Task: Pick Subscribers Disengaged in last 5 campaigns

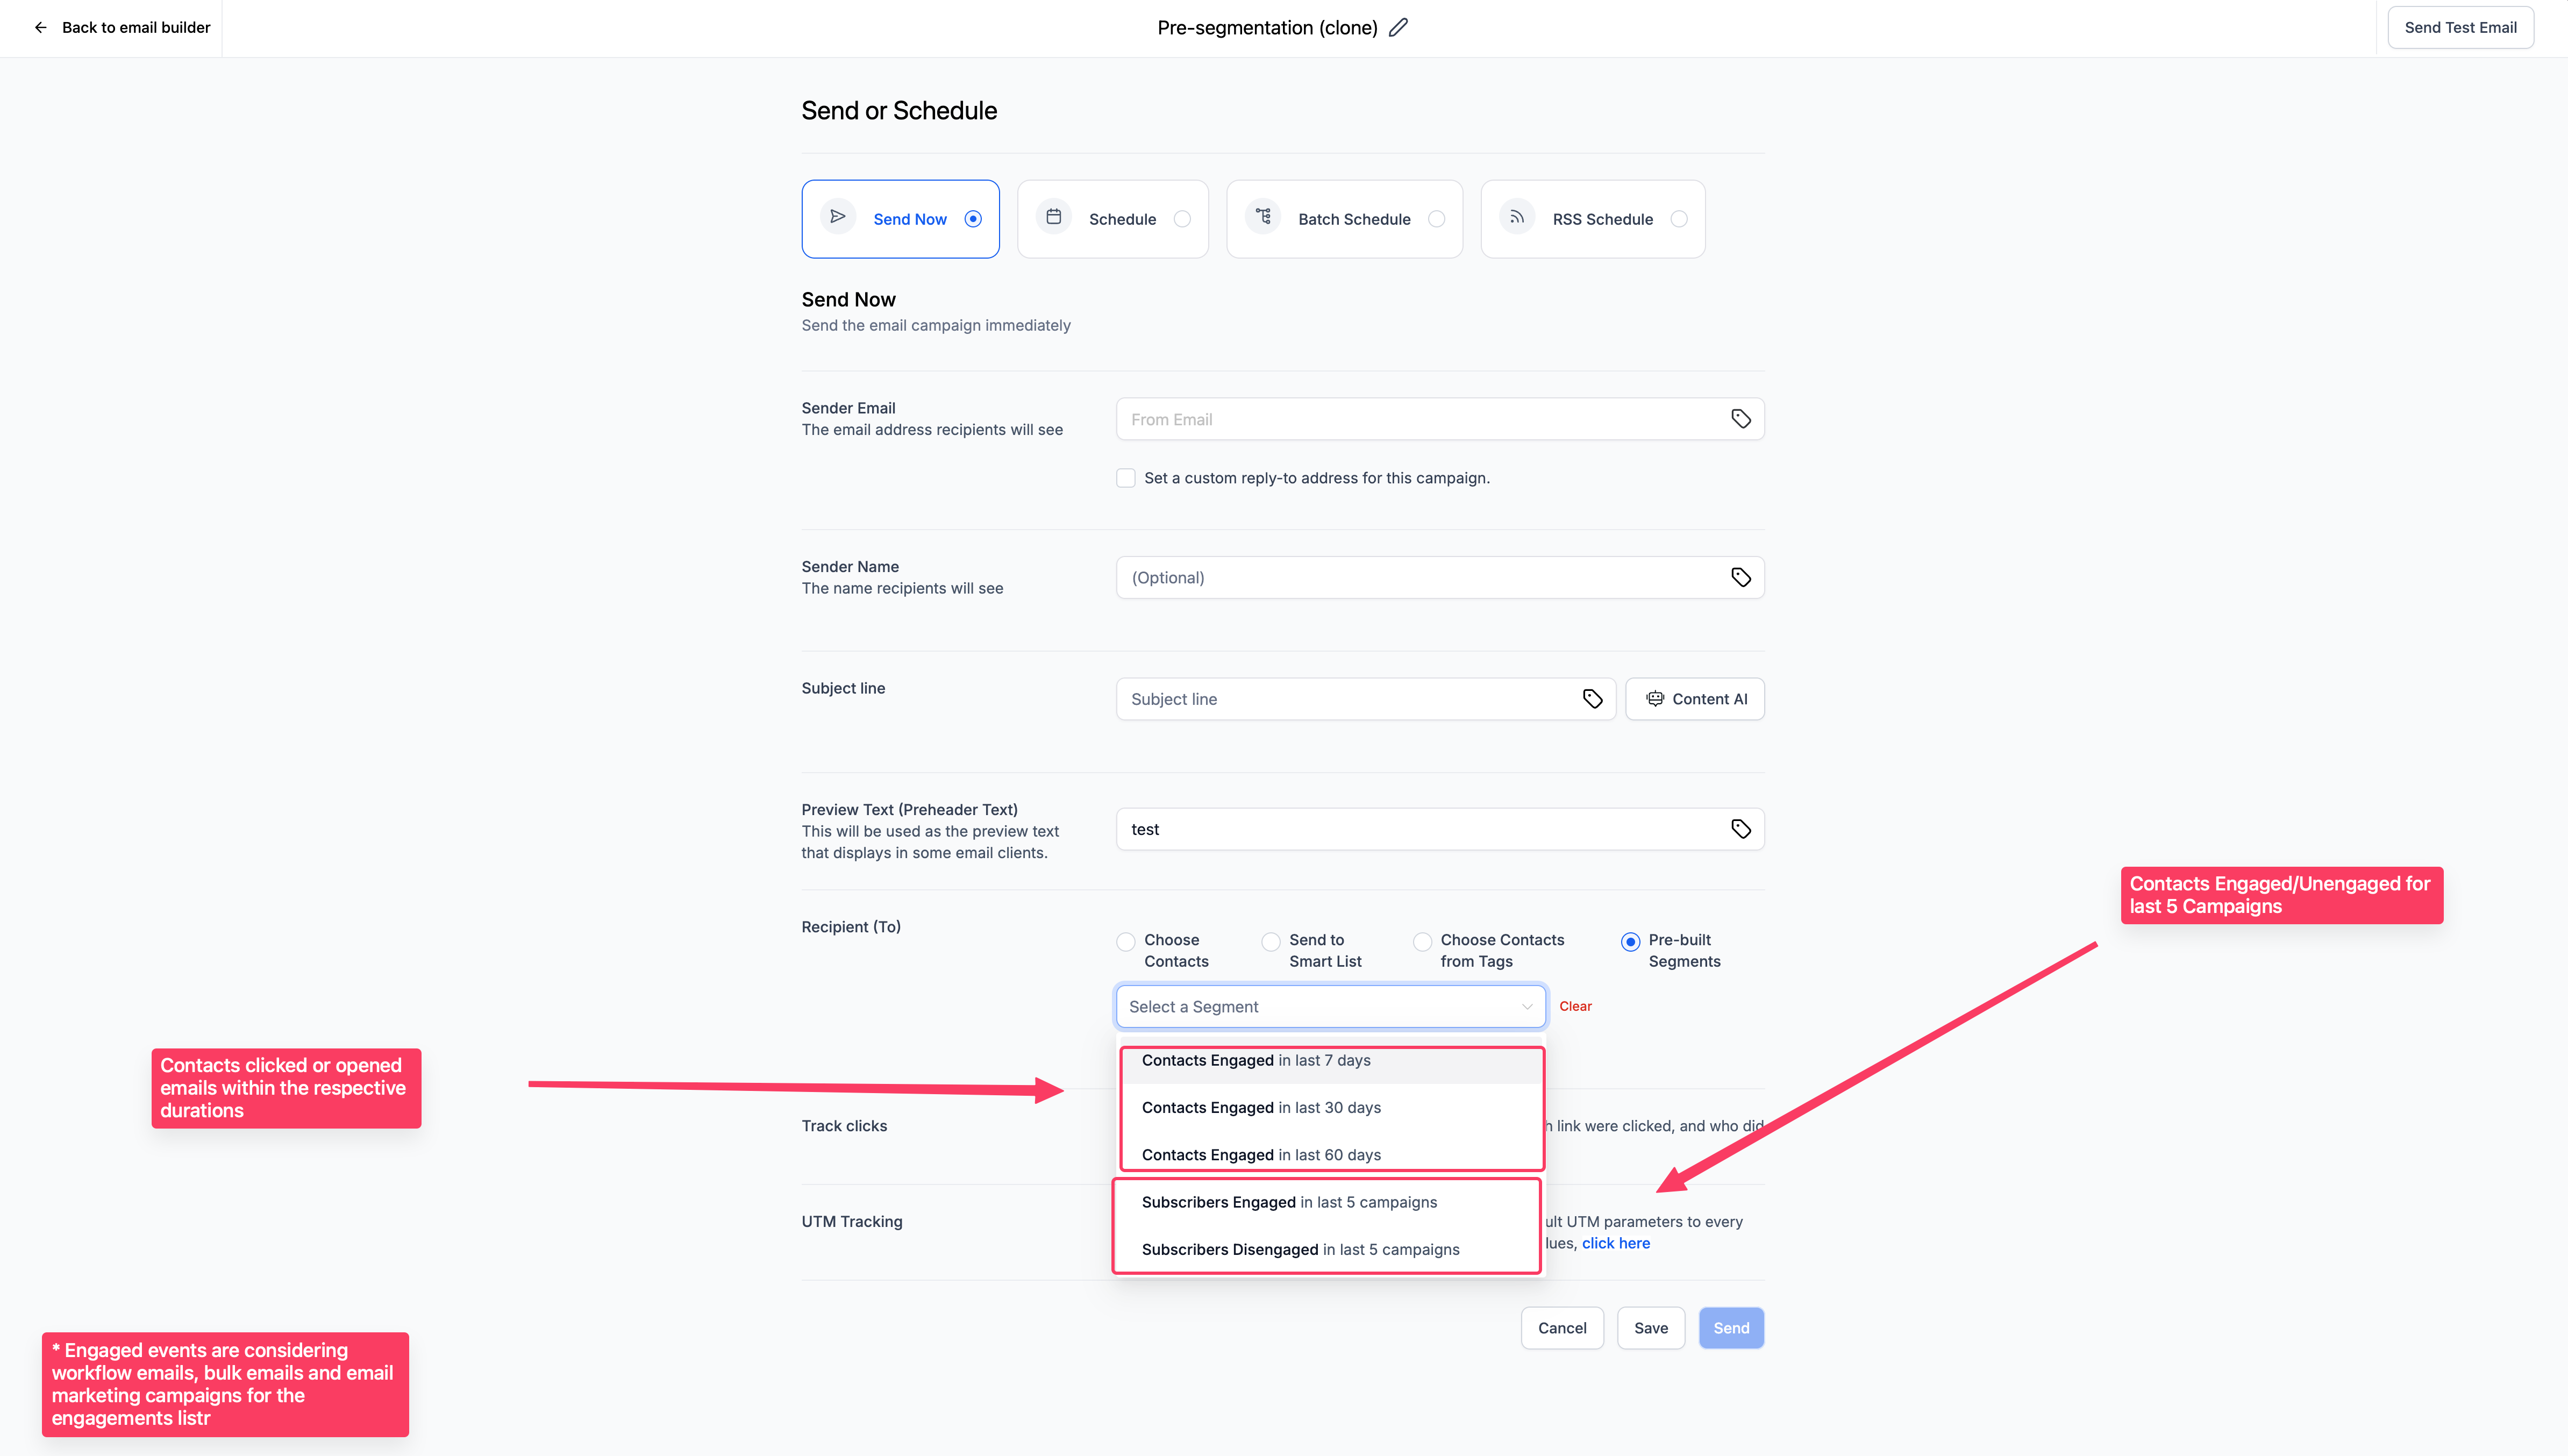Action: (x=1300, y=1250)
